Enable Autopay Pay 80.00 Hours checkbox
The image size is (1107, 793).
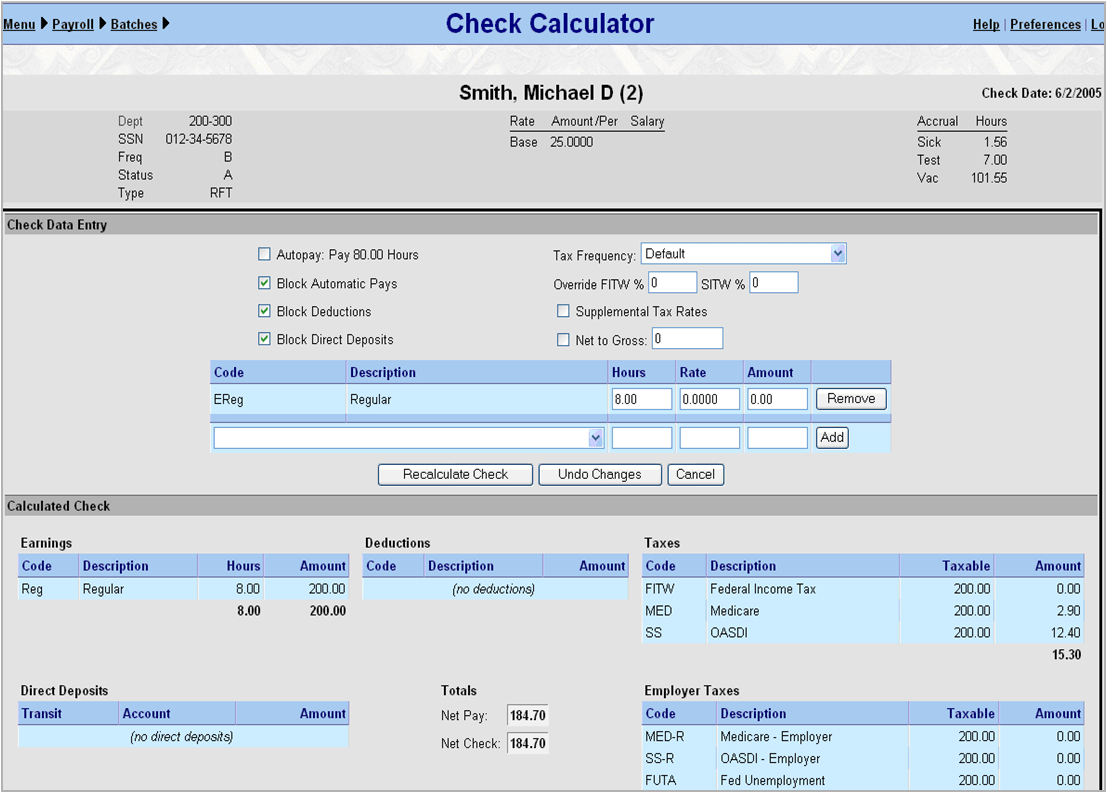[x=264, y=254]
